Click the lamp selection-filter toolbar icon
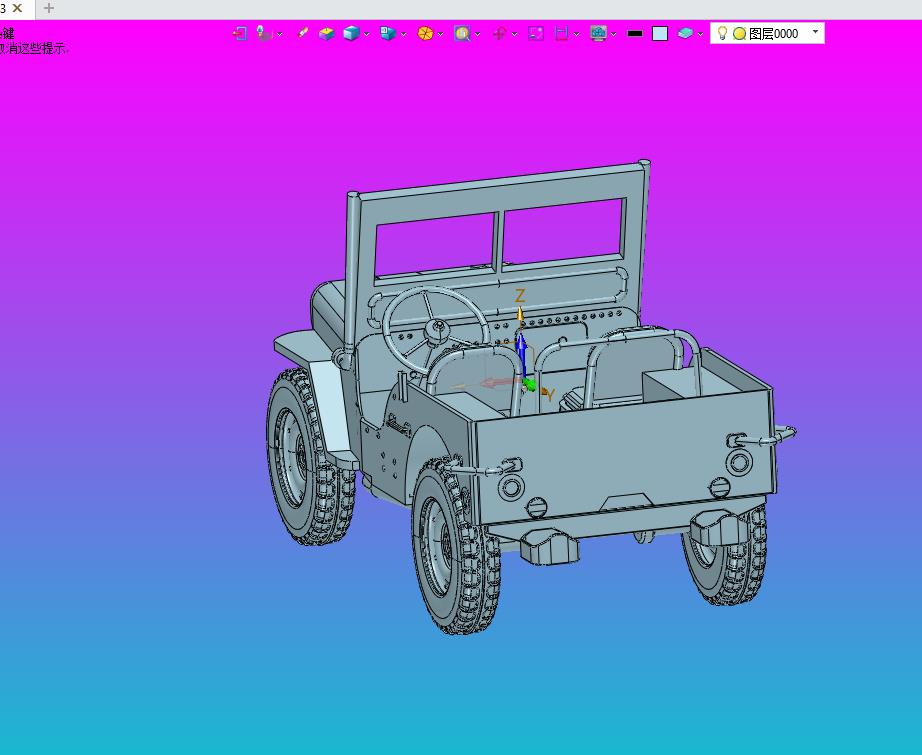The height and width of the screenshot is (755, 922). click(x=264, y=34)
